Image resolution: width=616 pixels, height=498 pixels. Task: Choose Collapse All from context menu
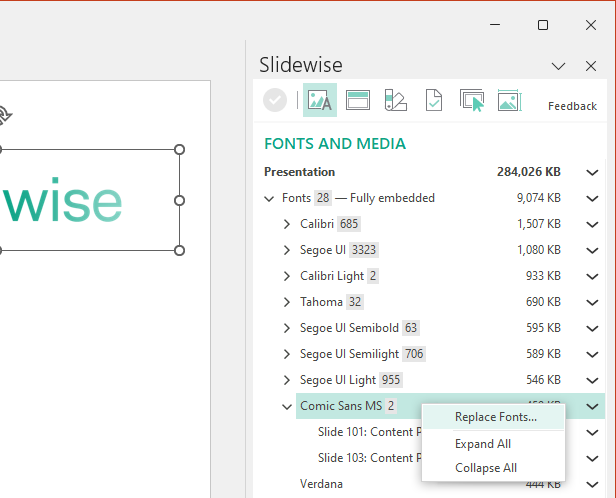pos(493,468)
